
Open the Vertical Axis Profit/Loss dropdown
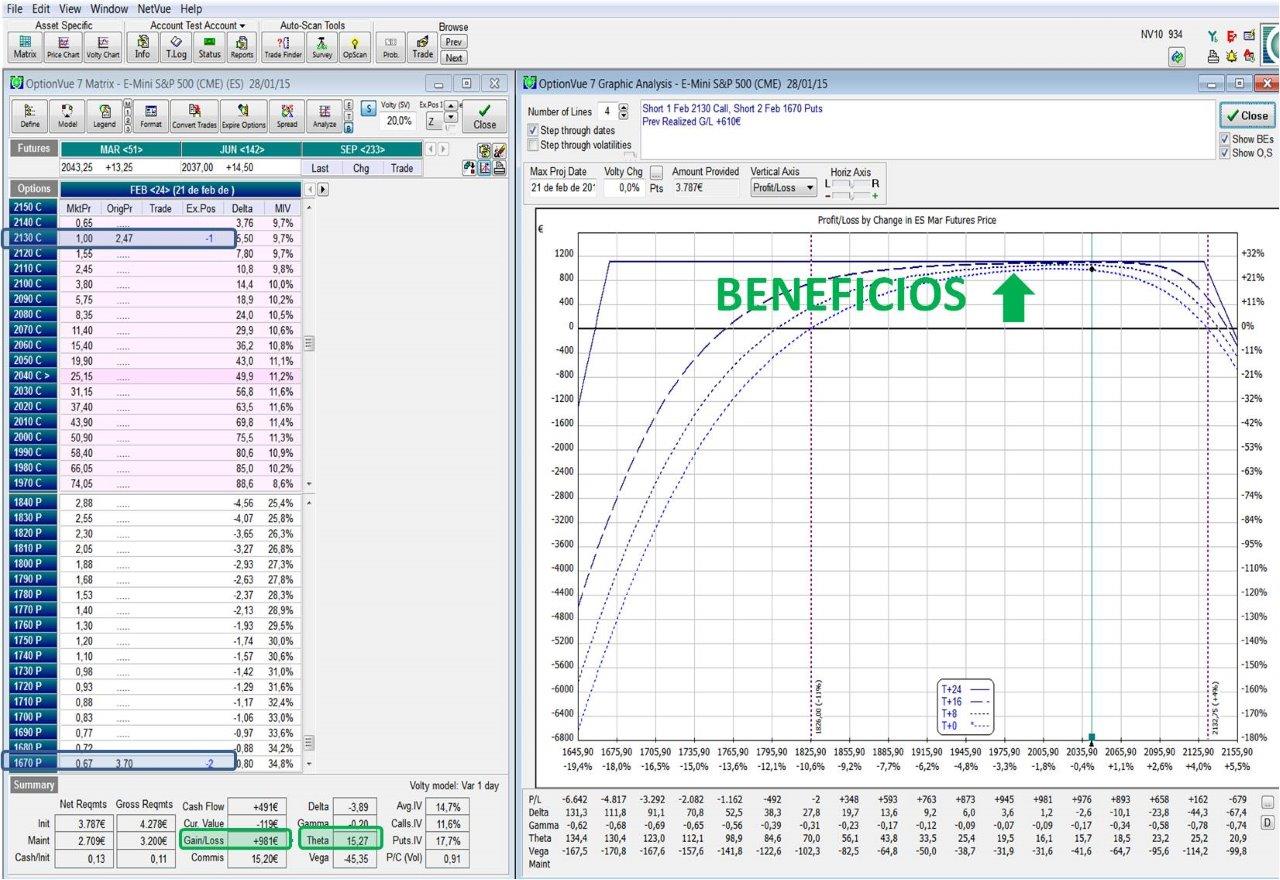(783, 188)
